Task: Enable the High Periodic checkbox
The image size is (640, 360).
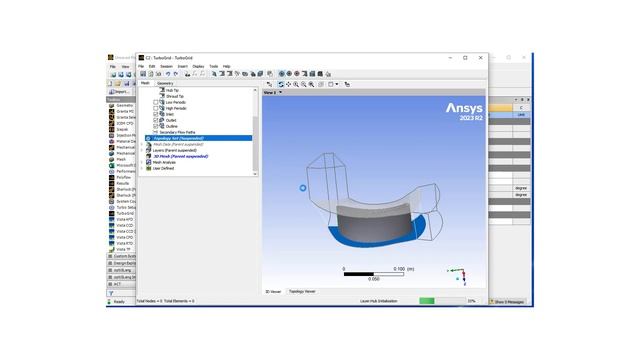Action: [x=156, y=109]
